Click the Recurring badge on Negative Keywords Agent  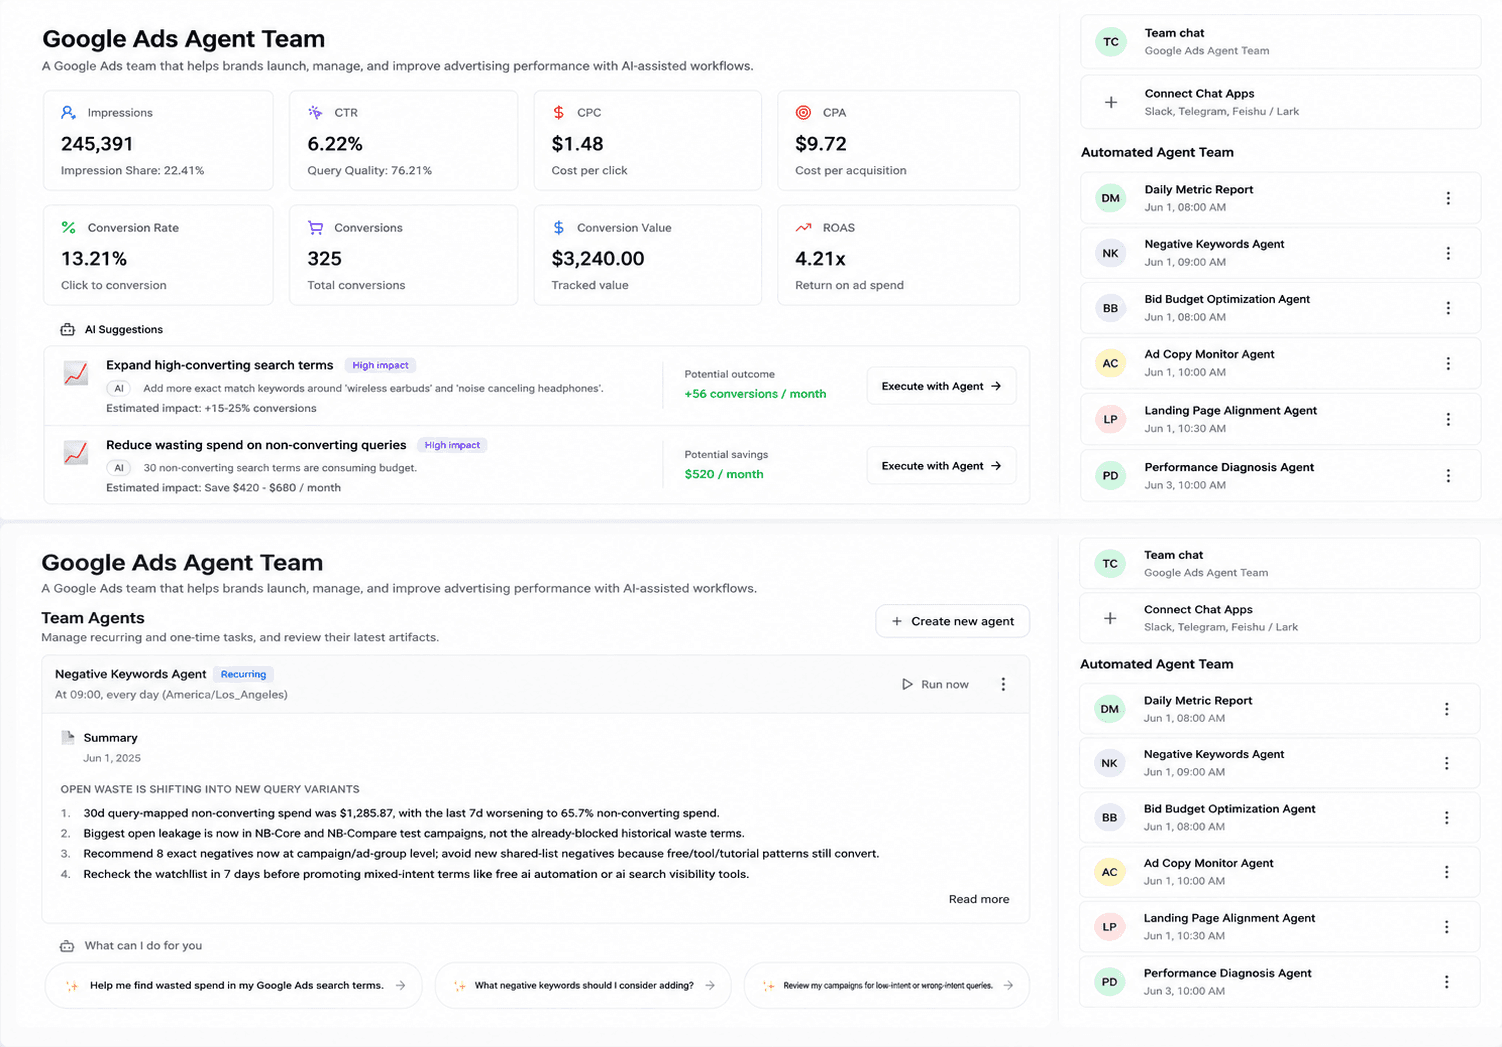pyautogui.click(x=243, y=674)
